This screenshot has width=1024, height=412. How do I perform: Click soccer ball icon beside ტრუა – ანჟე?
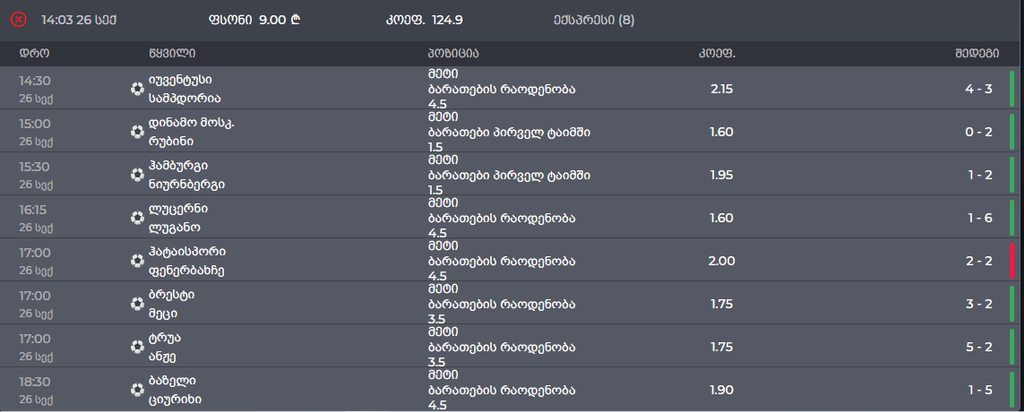point(137,347)
